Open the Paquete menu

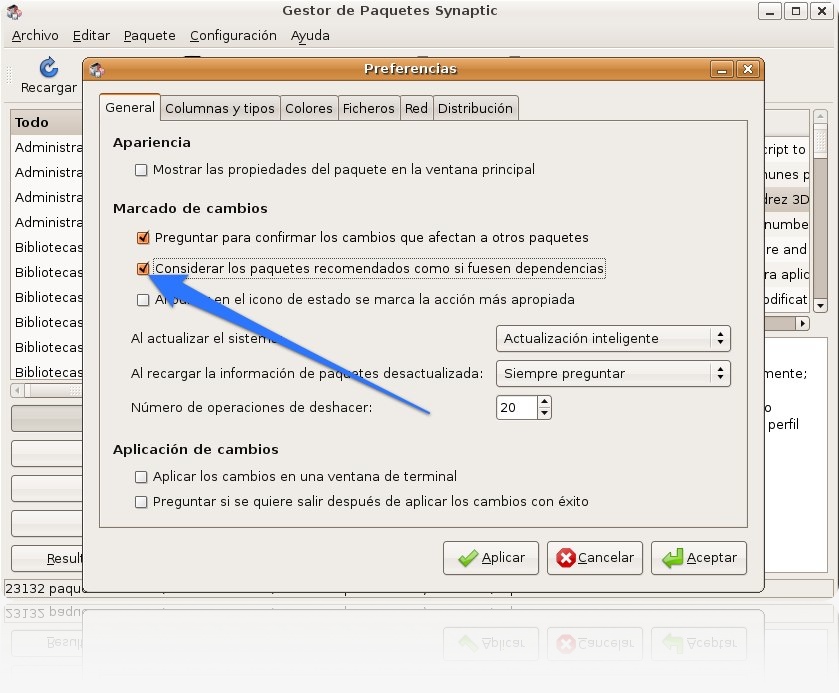point(150,36)
